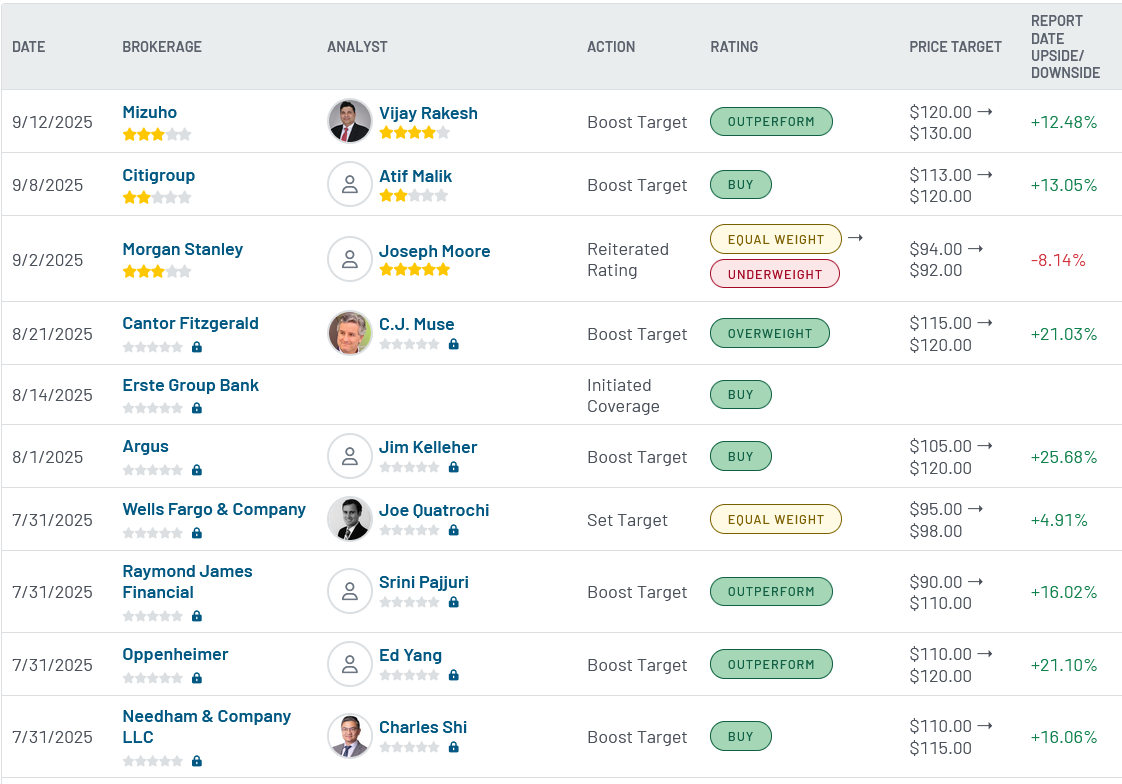Click the Citigroup BUY rating badge
Image resolution: width=1122 pixels, height=784 pixels.
tap(741, 185)
